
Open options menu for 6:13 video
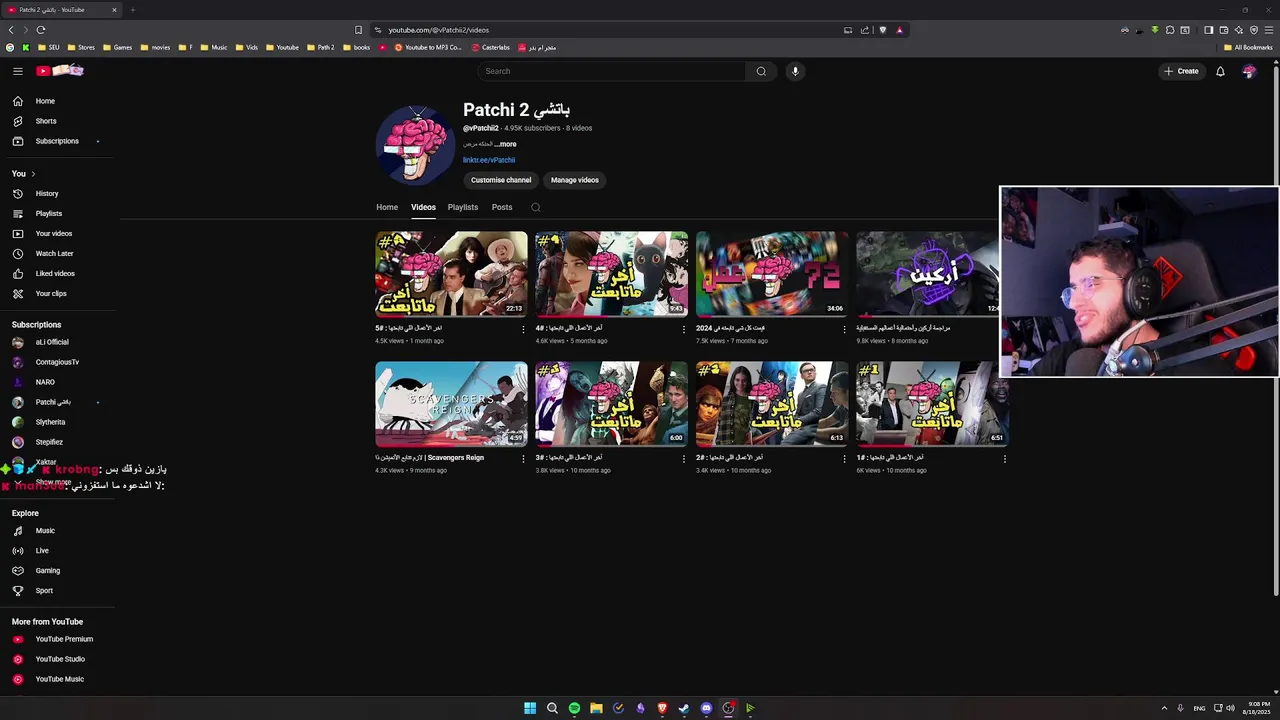point(844,459)
